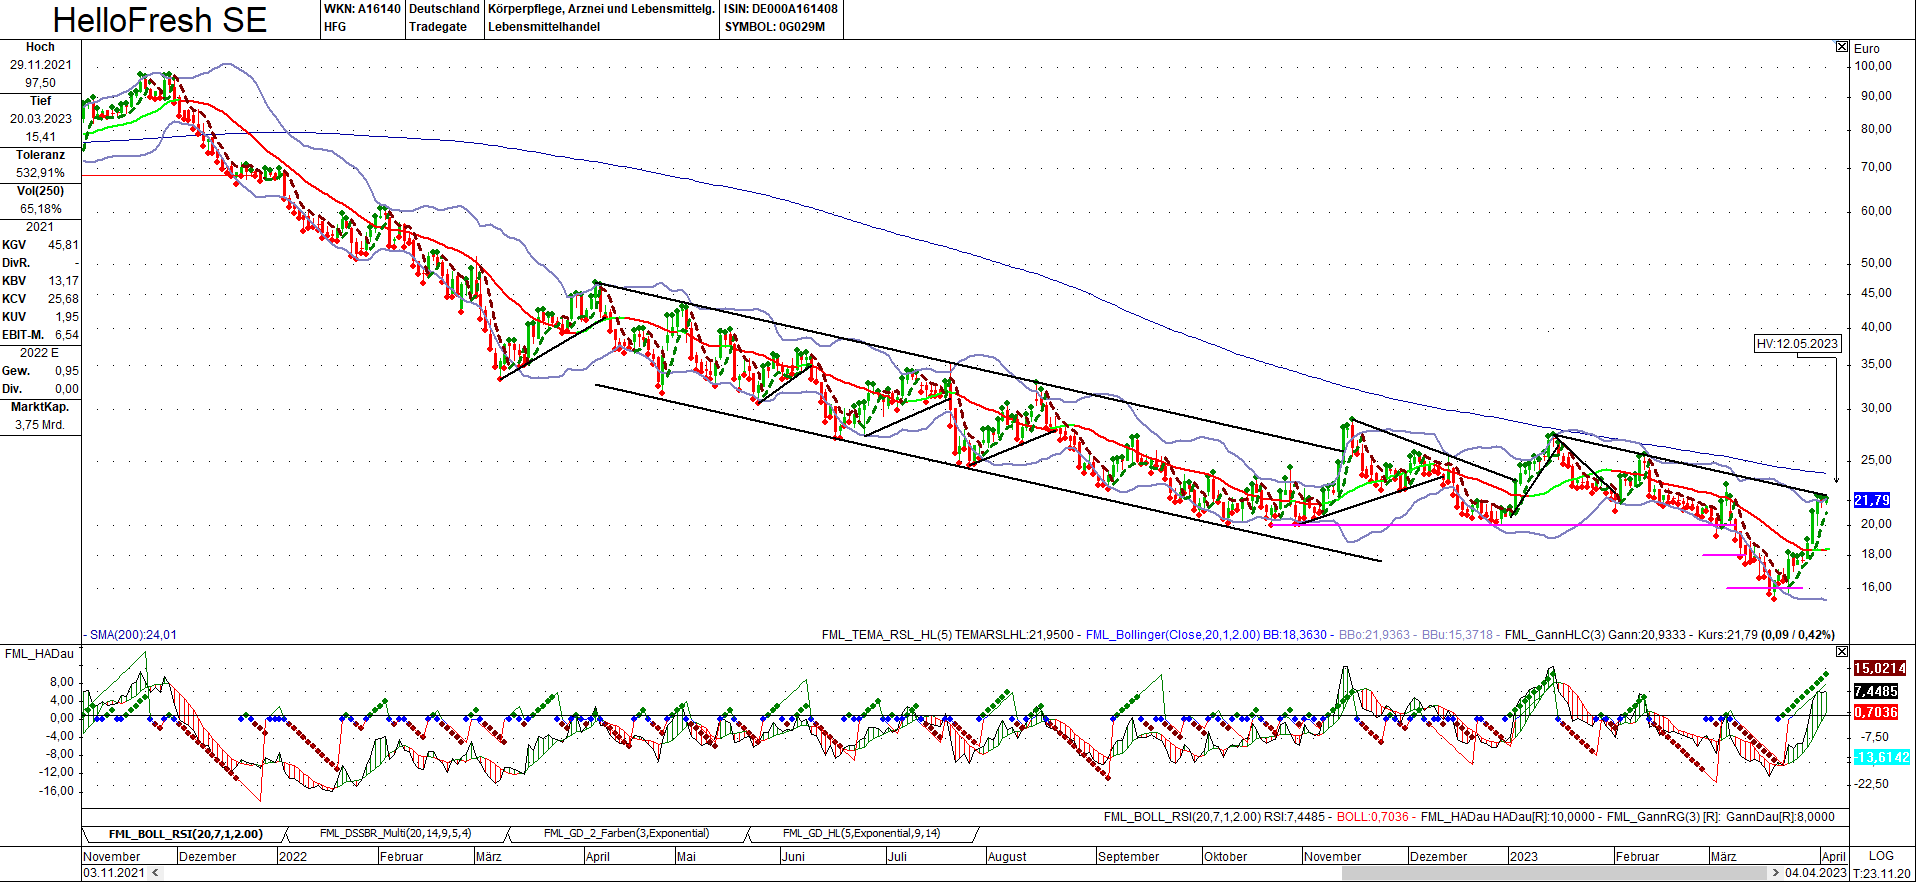Click the Hoch label in the side panel

[x=40, y=47]
